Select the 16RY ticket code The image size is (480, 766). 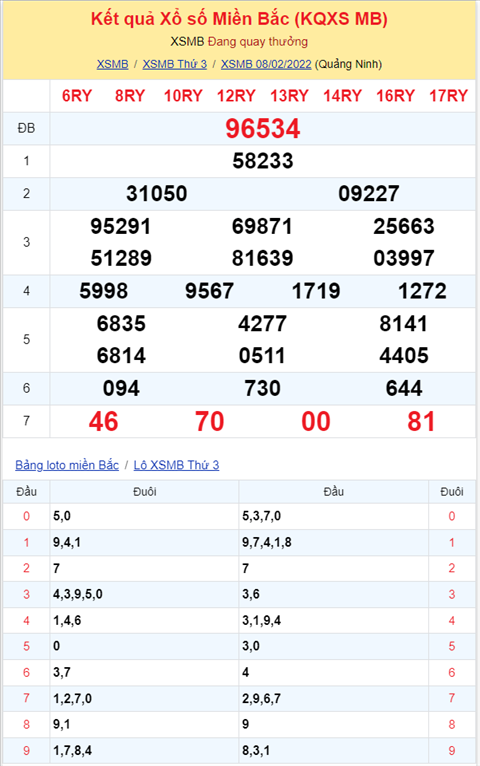[x=396, y=96]
